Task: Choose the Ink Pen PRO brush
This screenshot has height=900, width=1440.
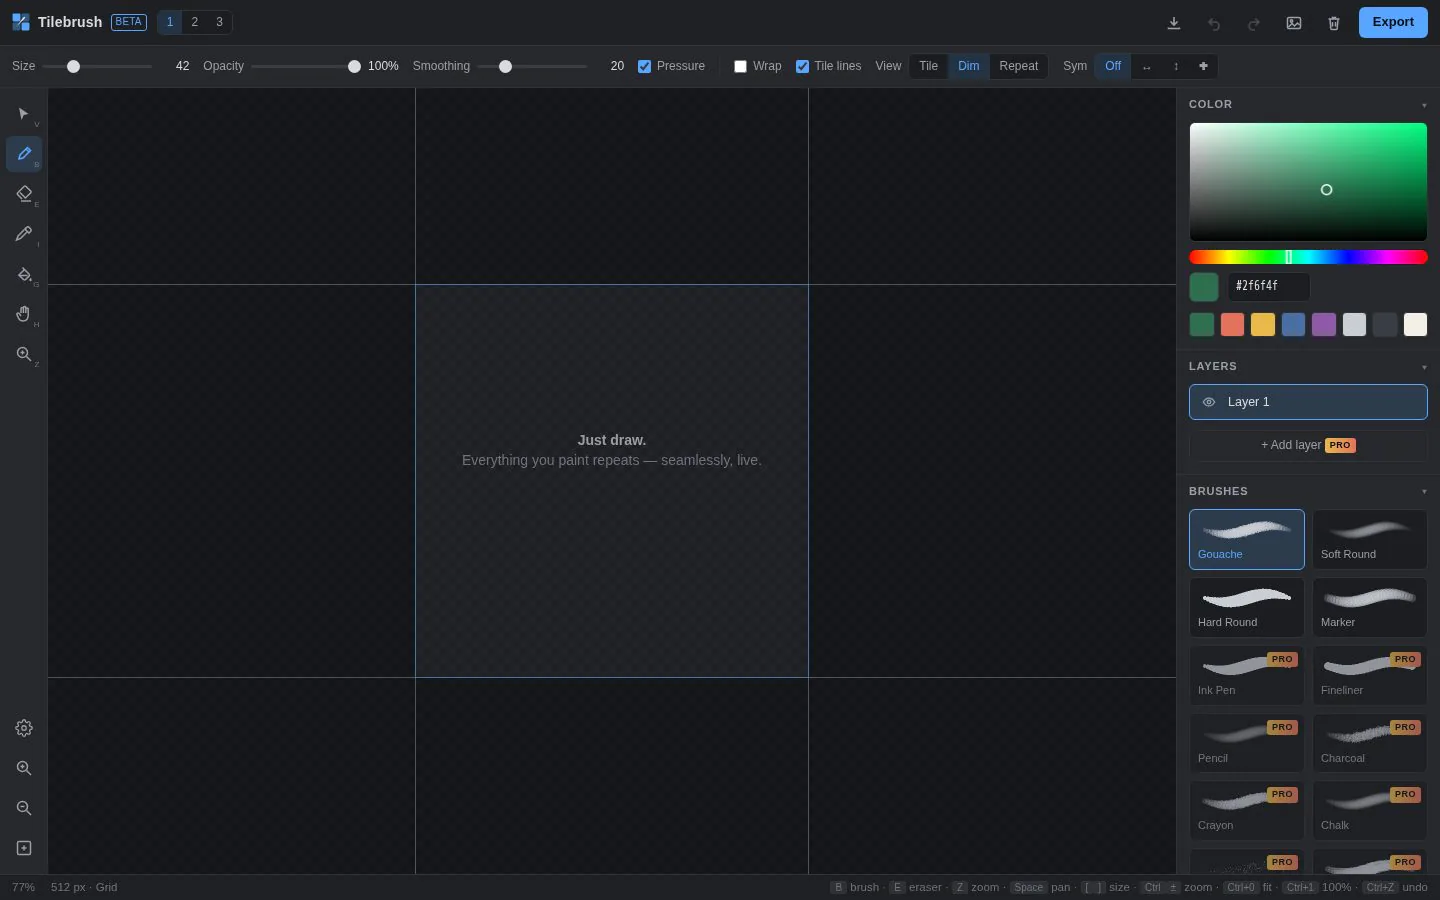Action: (x=1247, y=675)
